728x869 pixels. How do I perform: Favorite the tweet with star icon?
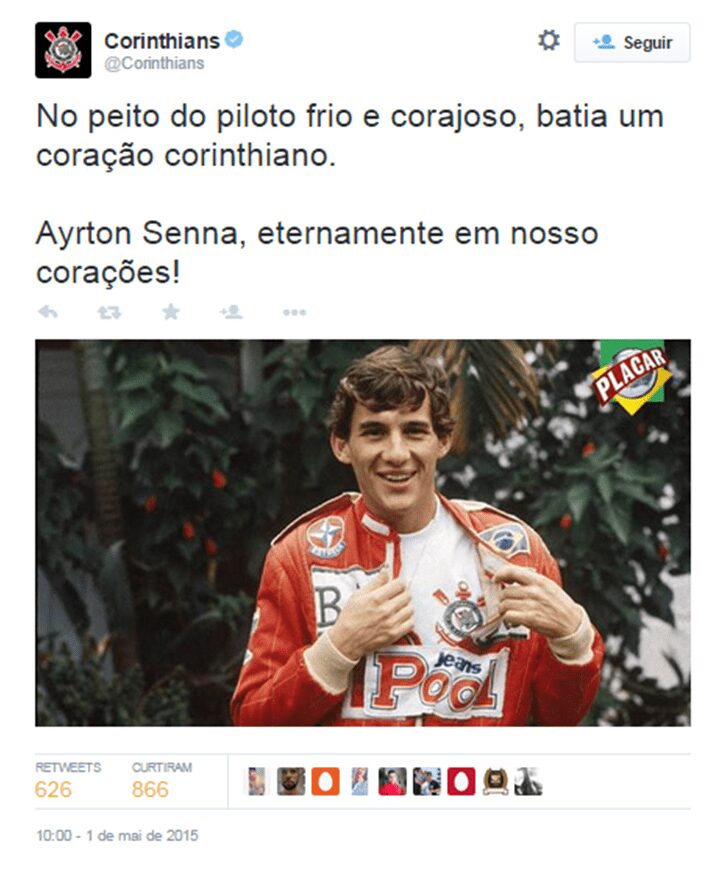pyautogui.click(x=171, y=312)
